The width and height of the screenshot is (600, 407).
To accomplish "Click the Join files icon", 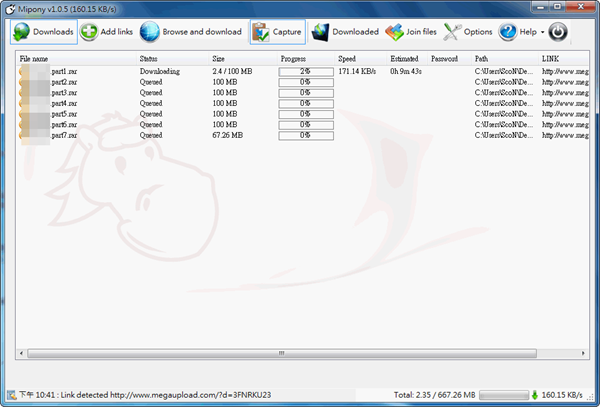I will [x=395, y=32].
